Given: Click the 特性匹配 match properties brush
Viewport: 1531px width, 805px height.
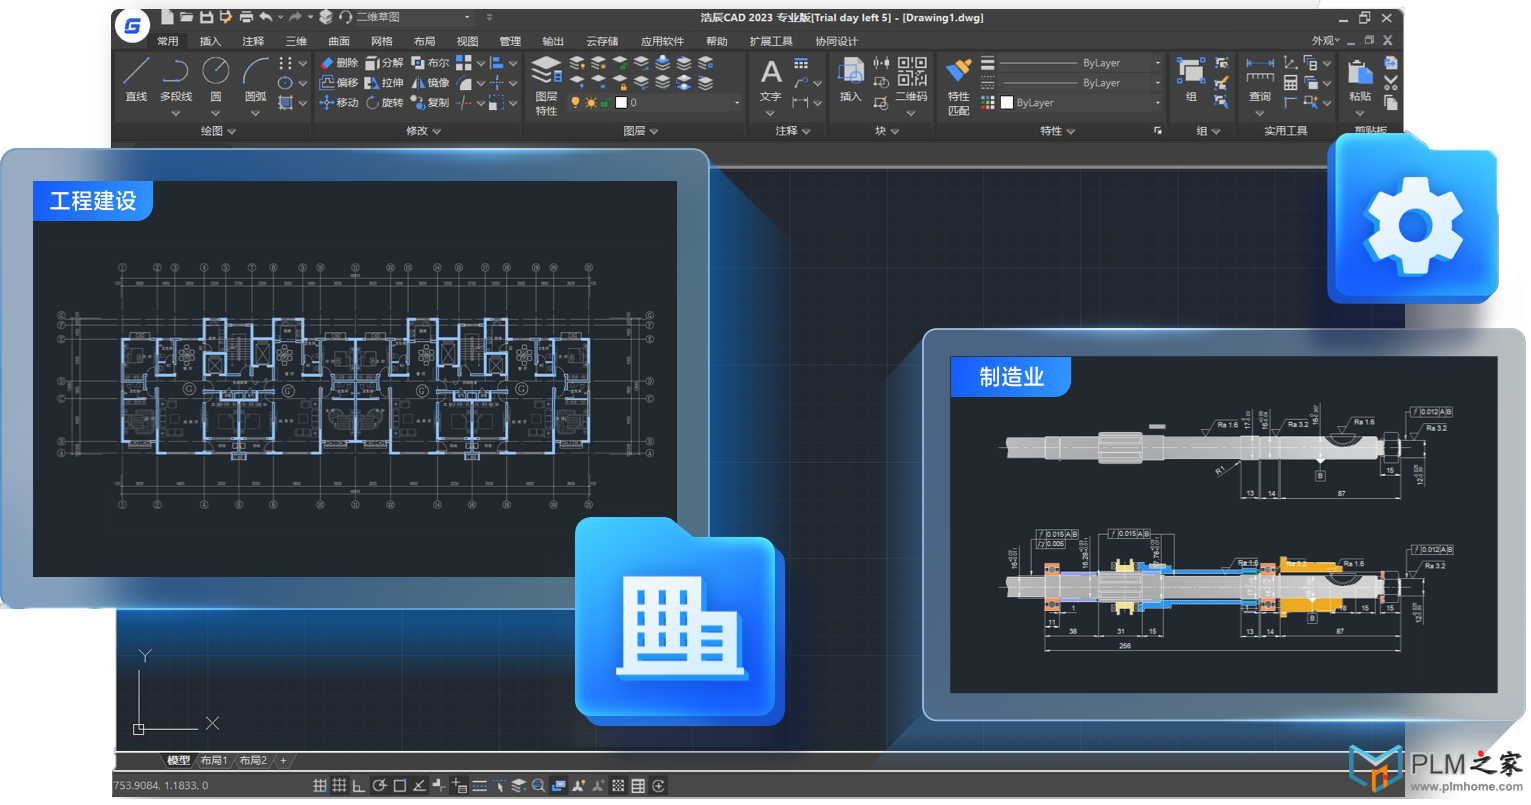Looking at the screenshot, I should pyautogui.click(x=959, y=86).
